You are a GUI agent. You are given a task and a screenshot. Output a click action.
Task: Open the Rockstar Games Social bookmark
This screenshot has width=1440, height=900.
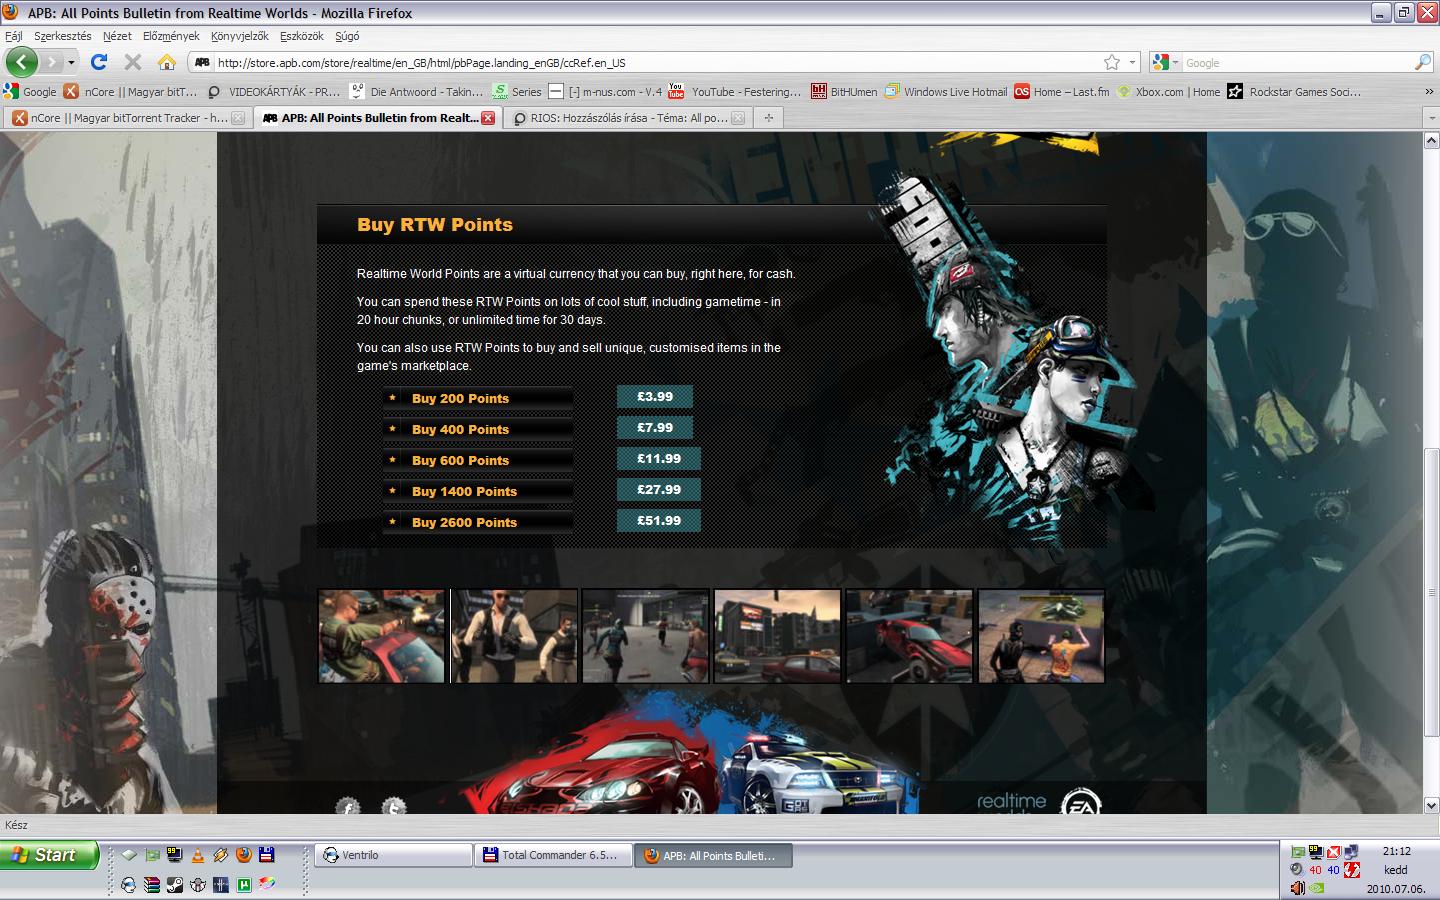[1294, 91]
